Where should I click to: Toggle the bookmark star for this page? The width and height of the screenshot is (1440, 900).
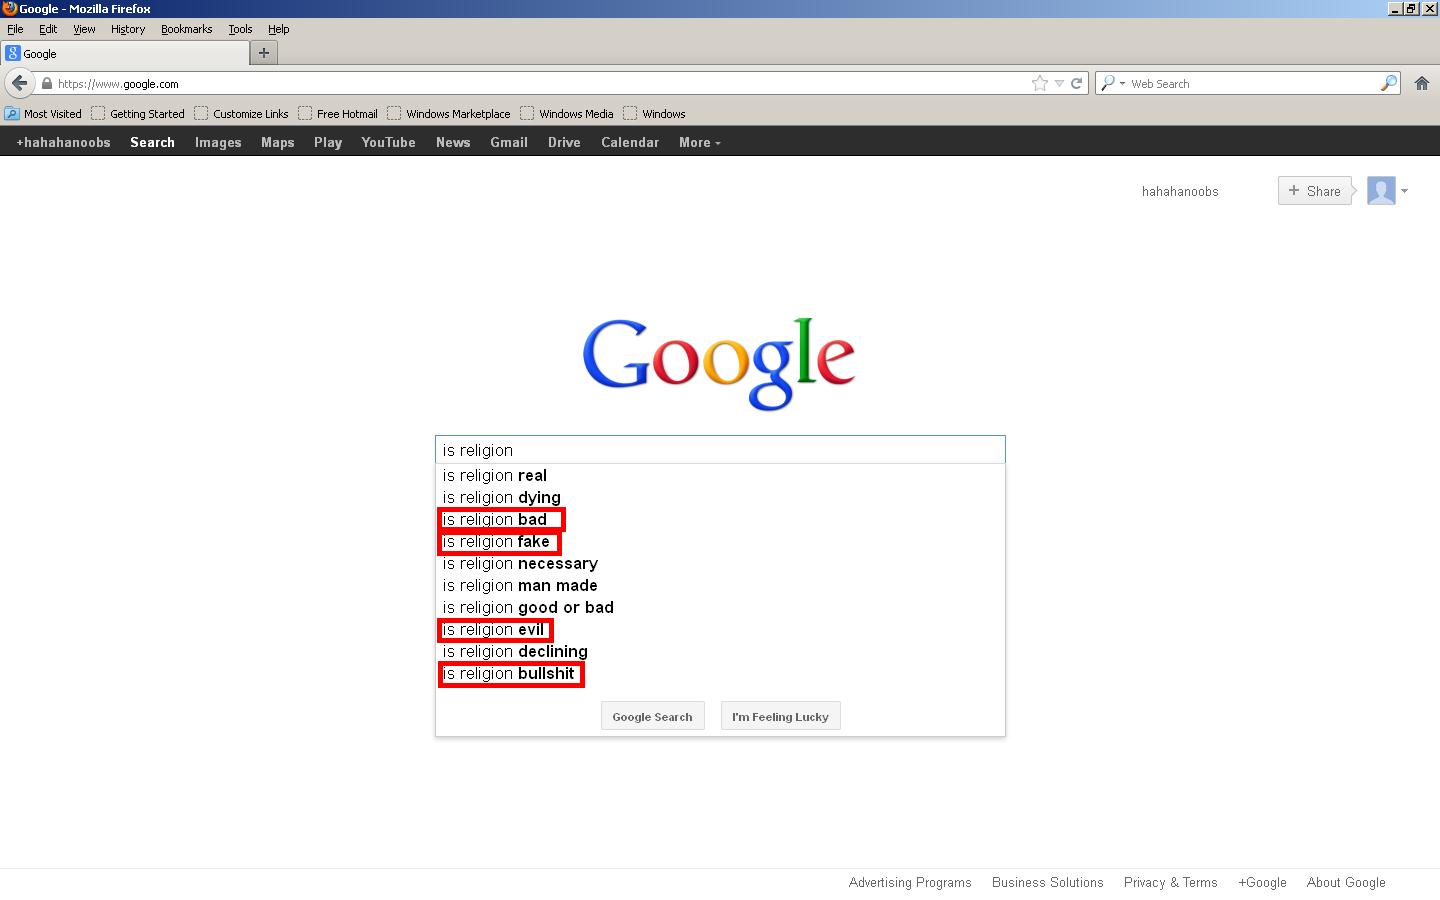click(x=1038, y=83)
